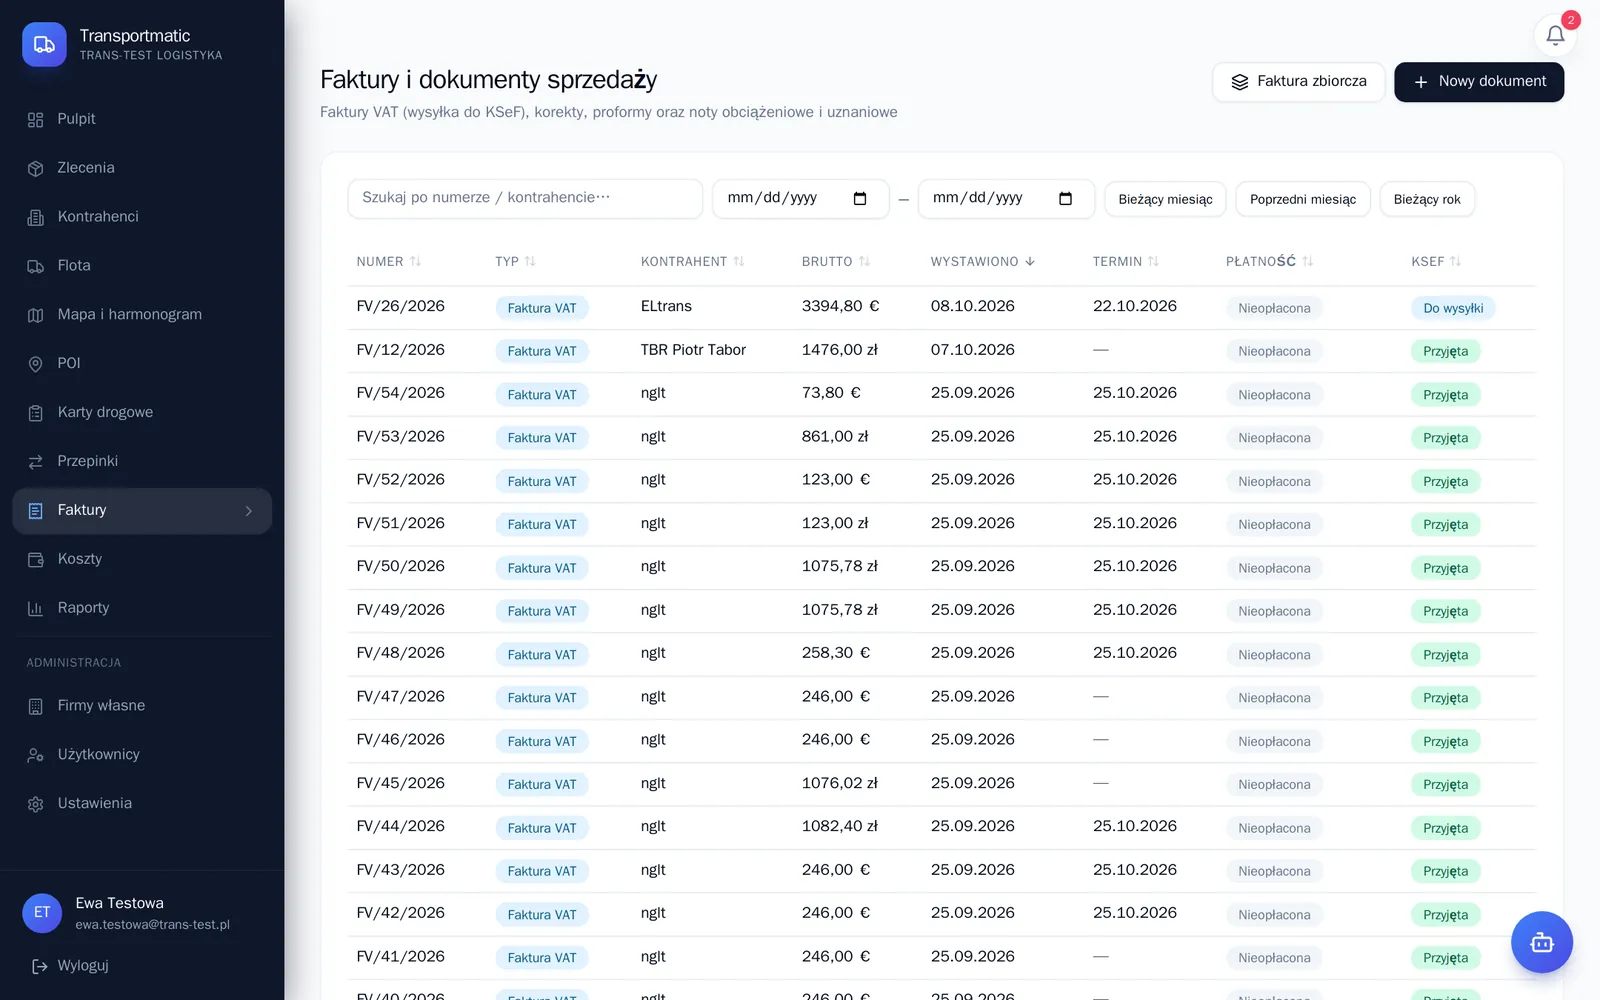Open the notifications bell icon
Image resolution: width=1600 pixels, height=1000 pixels.
1555,36
